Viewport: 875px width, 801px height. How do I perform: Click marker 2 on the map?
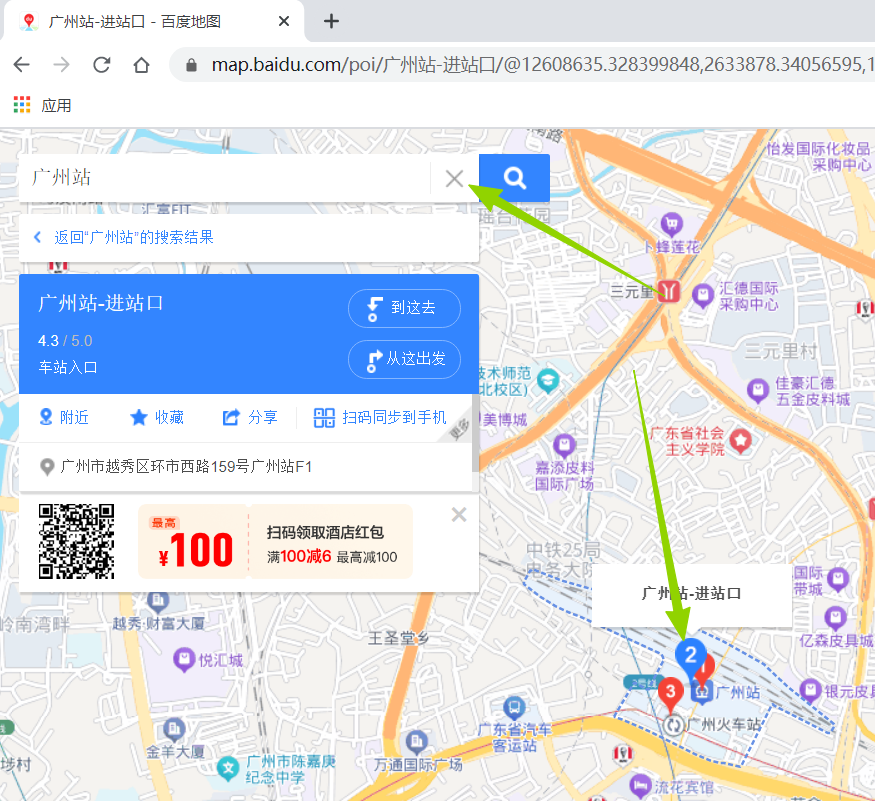692,655
